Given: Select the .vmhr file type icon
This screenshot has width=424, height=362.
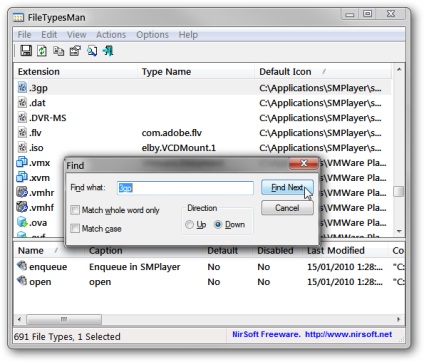Looking at the screenshot, I should tap(22, 192).
